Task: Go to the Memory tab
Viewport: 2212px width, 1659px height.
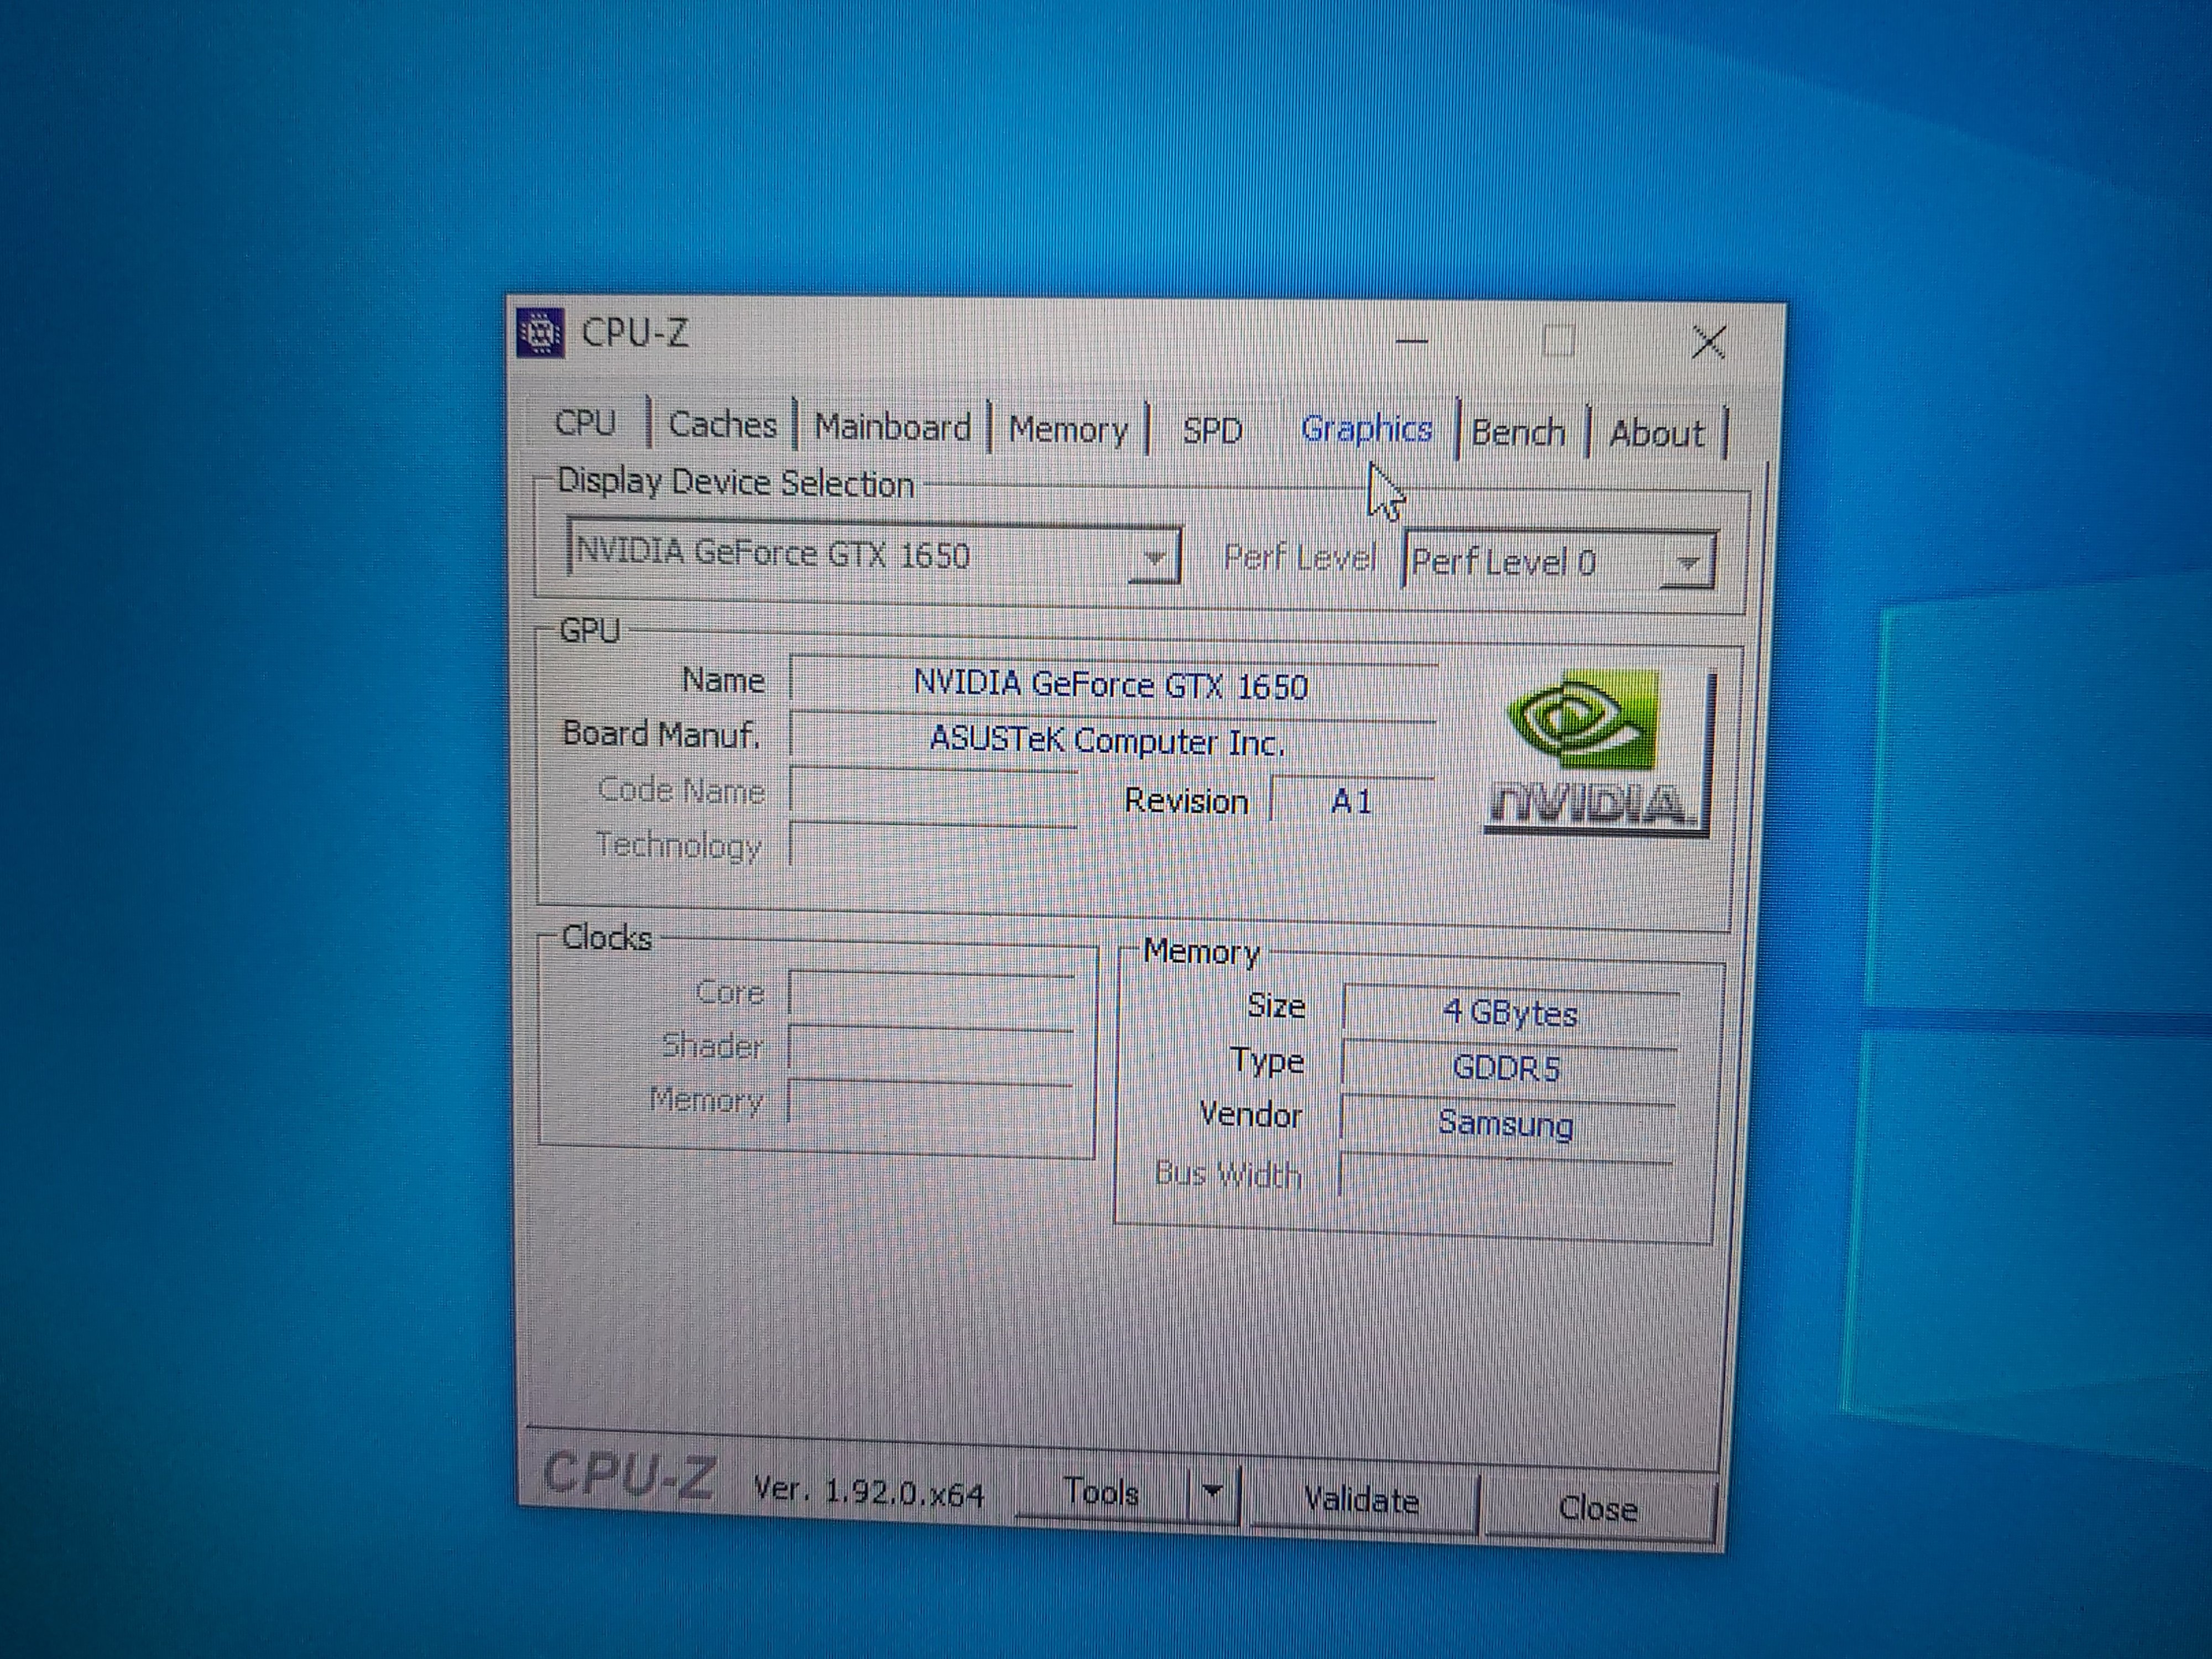Action: pyautogui.click(x=1068, y=430)
